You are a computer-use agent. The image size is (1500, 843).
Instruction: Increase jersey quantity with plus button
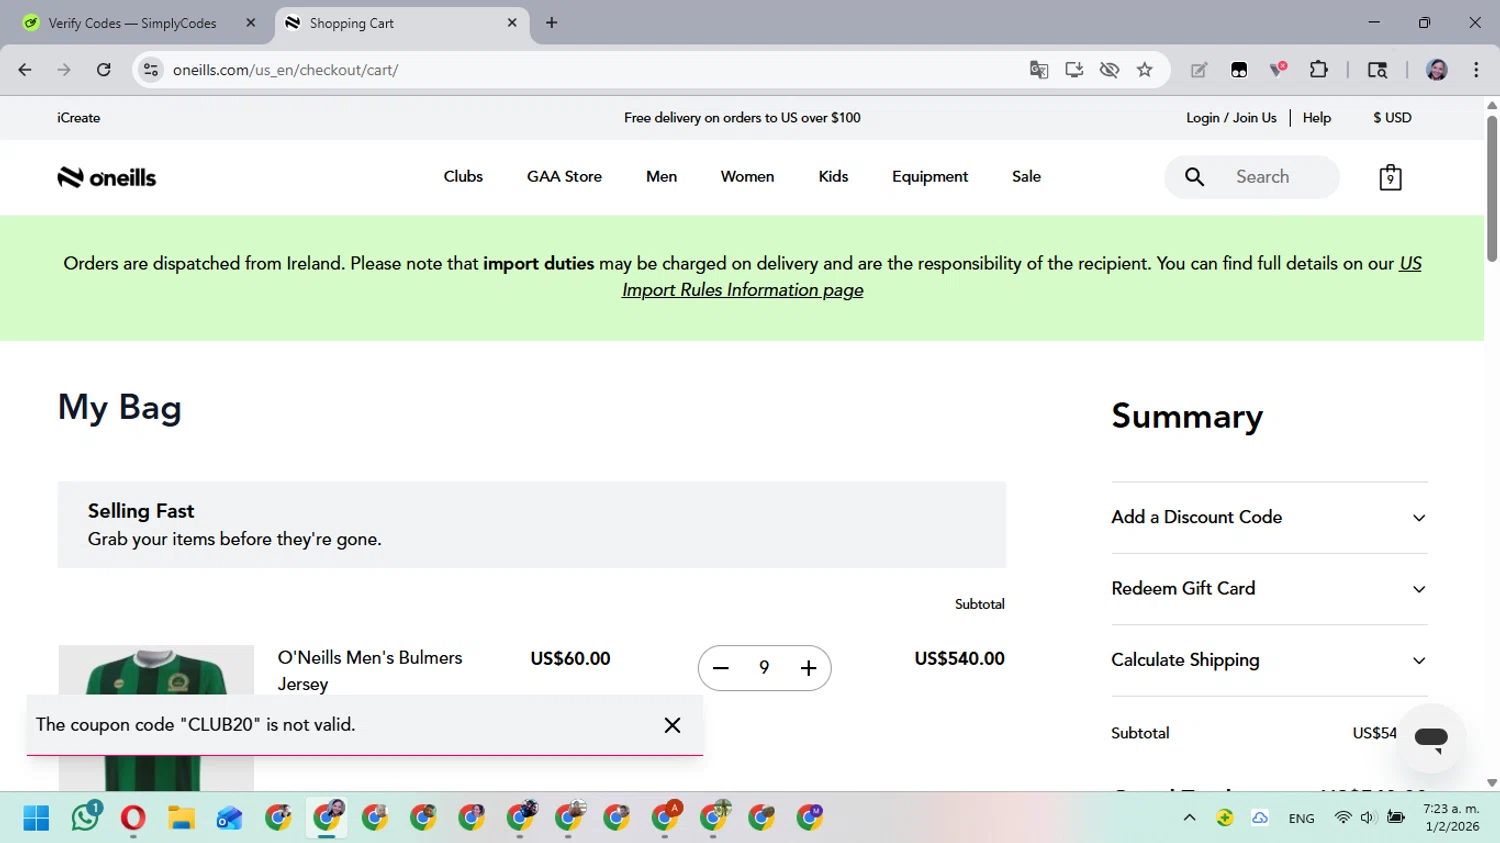(808, 668)
